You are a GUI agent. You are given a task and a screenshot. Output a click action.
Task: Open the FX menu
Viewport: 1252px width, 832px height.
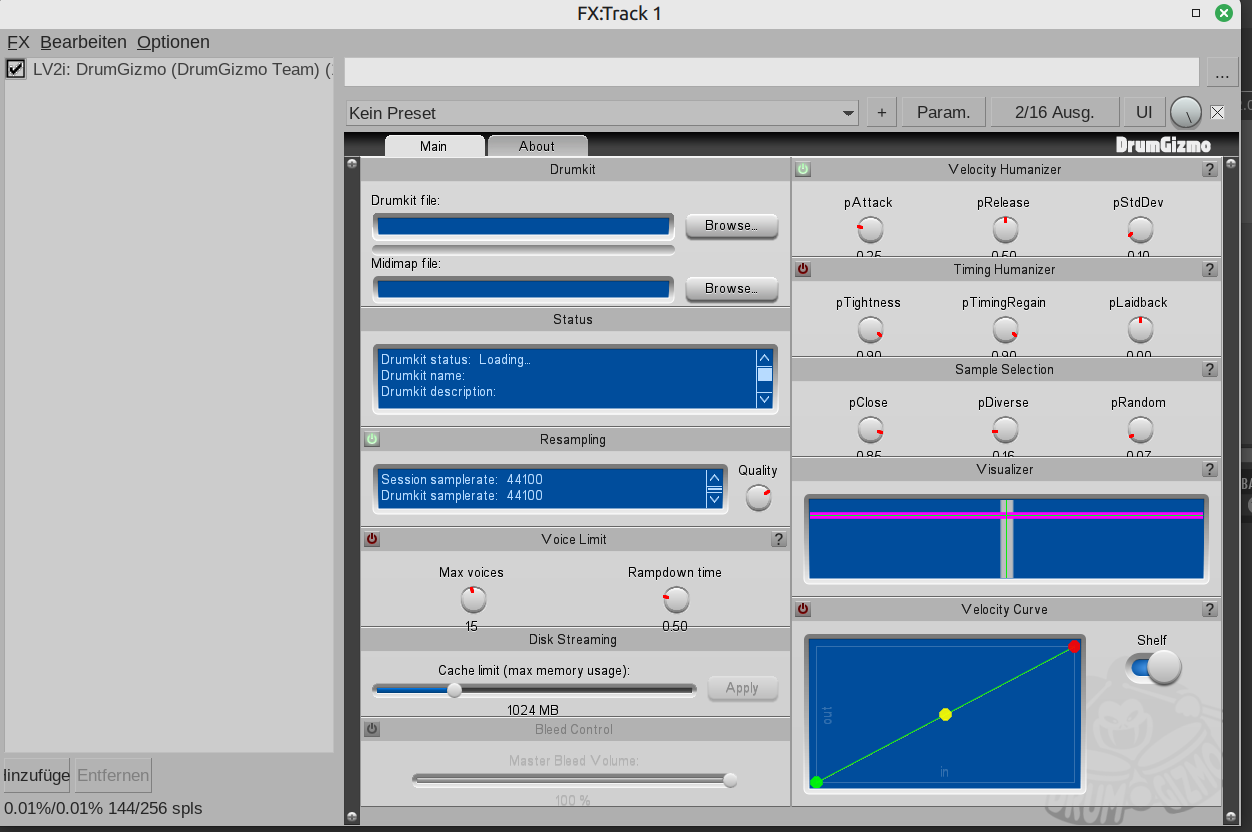point(18,42)
